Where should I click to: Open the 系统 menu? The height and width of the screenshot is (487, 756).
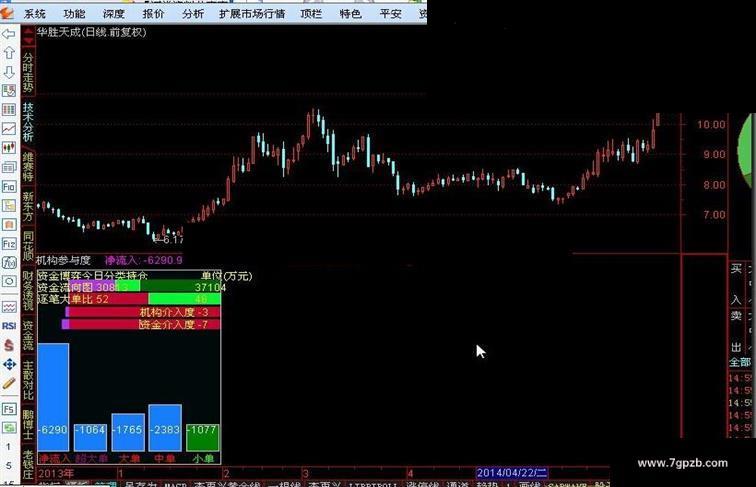(35, 14)
